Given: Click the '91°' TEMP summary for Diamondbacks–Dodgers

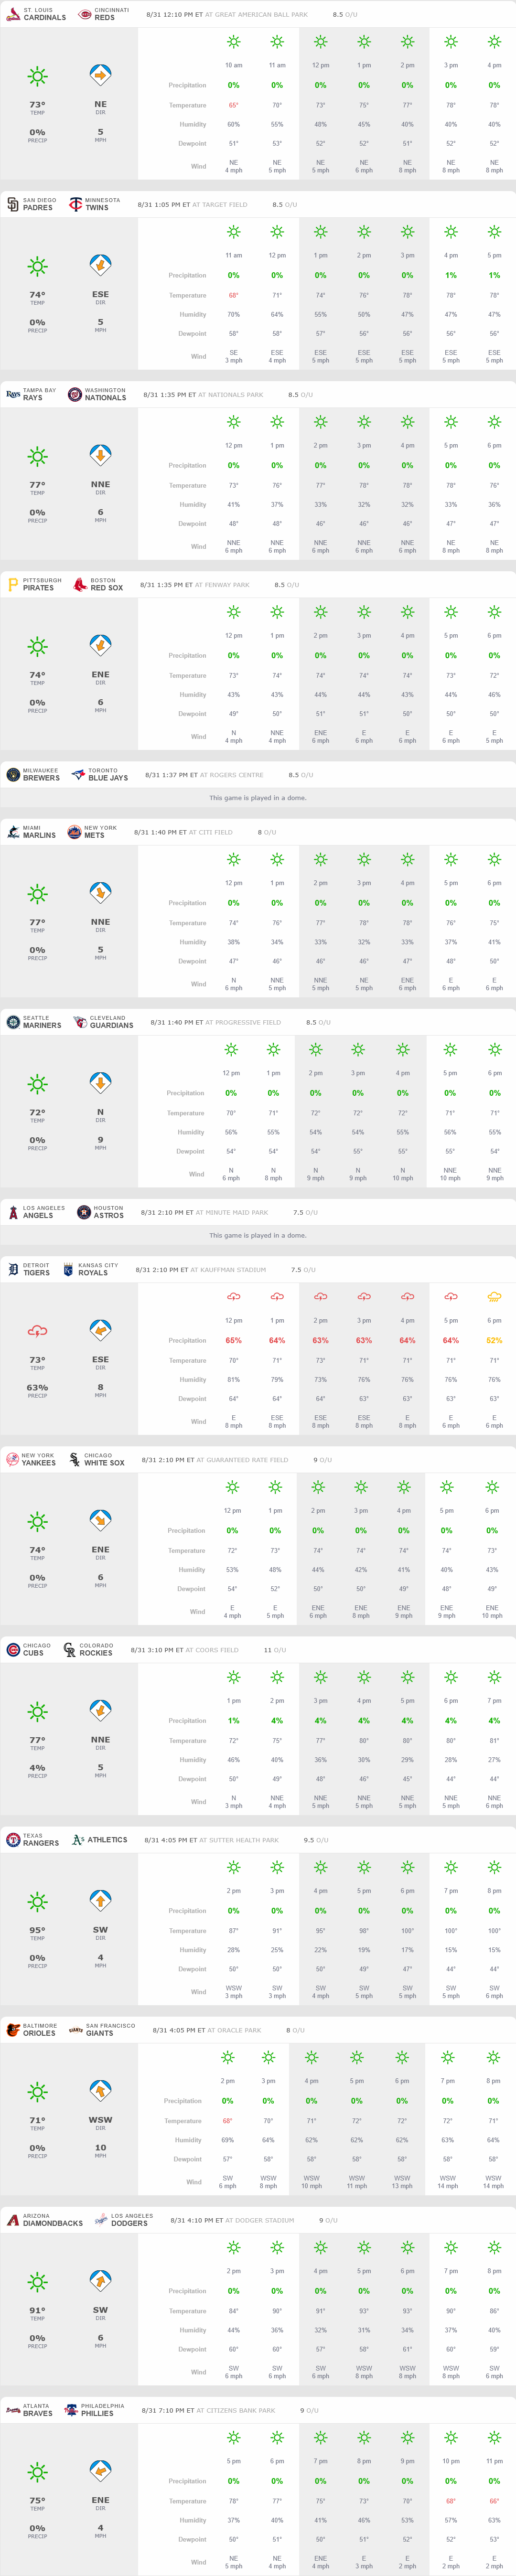Looking at the screenshot, I should tap(37, 2309).
